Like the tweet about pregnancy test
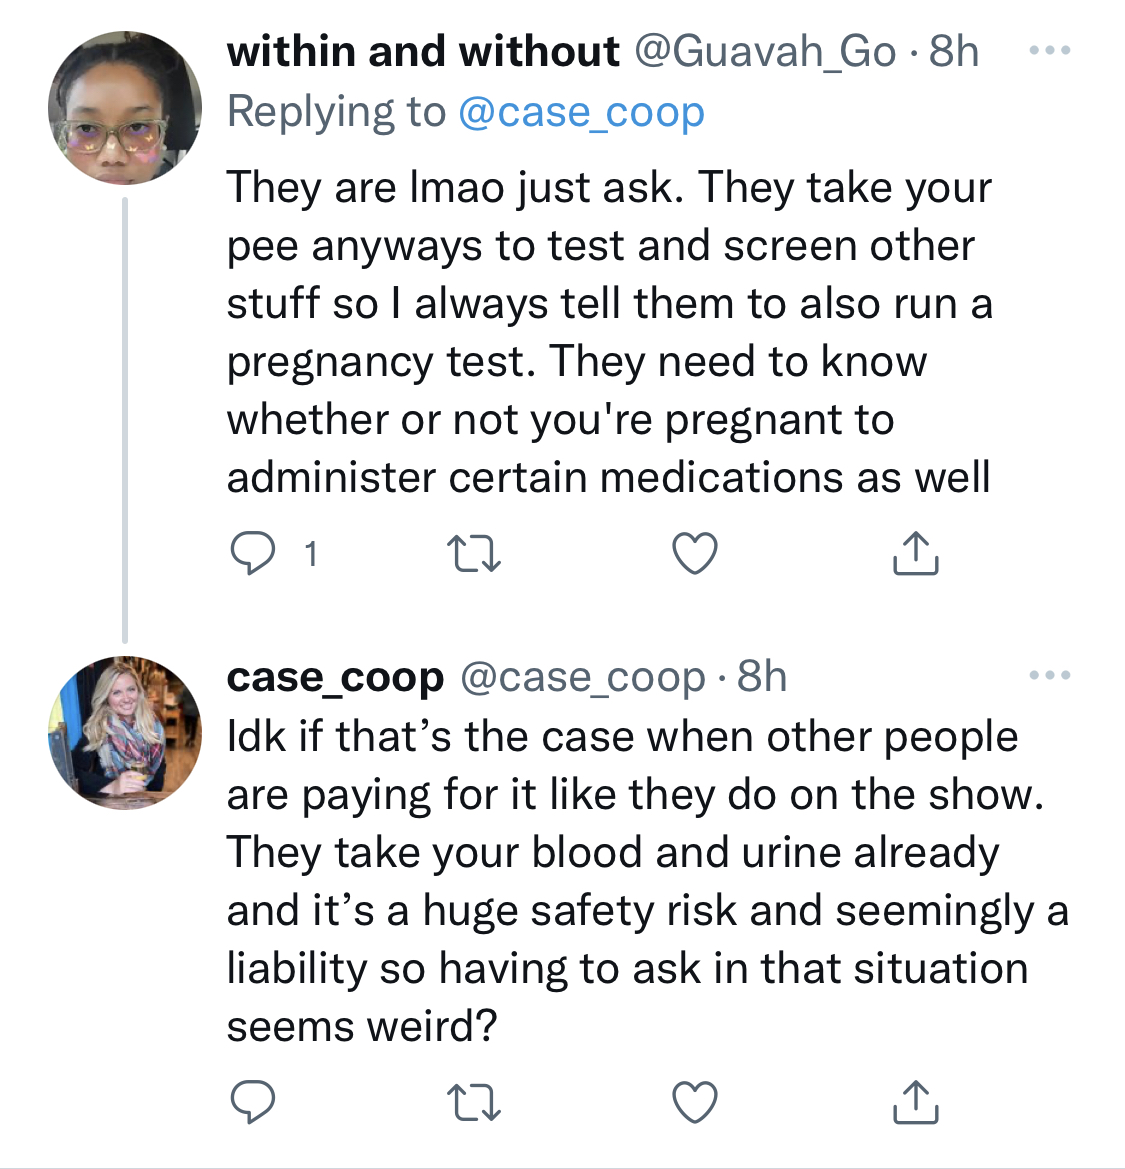Viewport: 1125px width, 1169px height. pos(695,554)
